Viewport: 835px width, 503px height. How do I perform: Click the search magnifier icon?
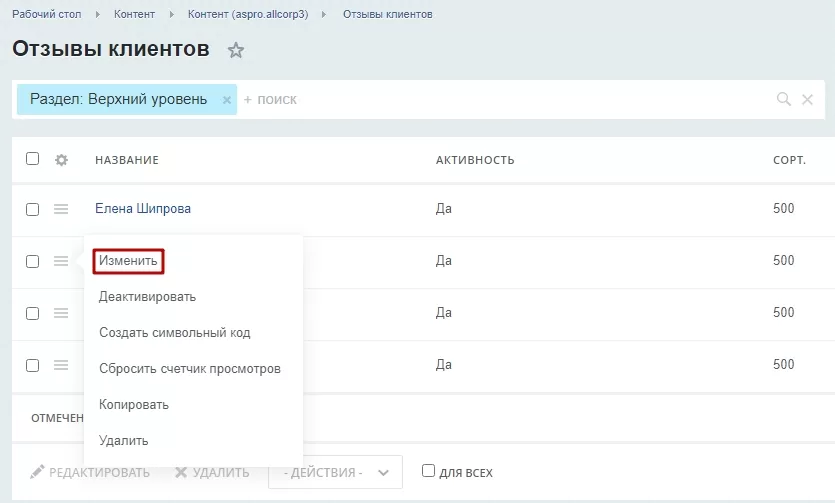point(783,98)
